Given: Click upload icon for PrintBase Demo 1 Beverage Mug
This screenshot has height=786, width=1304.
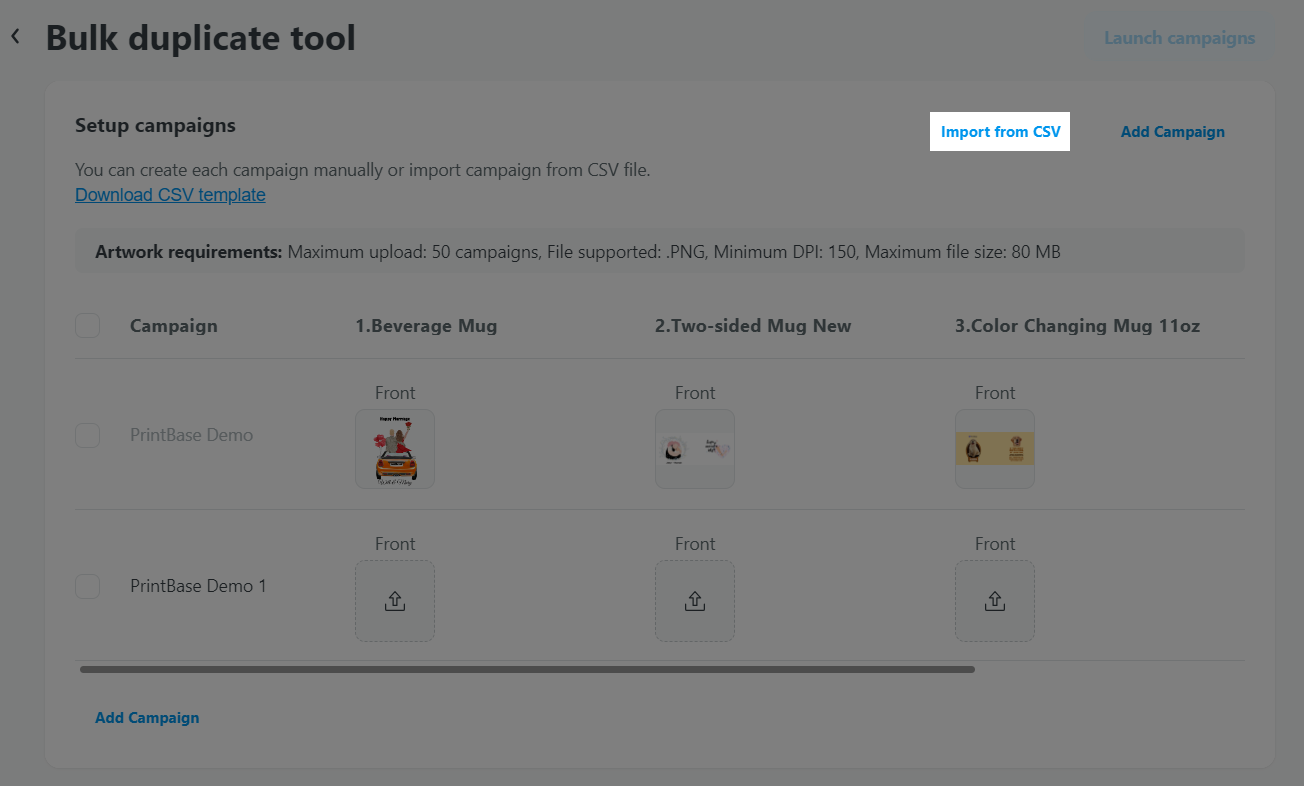Looking at the screenshot, I should point(394,601).
